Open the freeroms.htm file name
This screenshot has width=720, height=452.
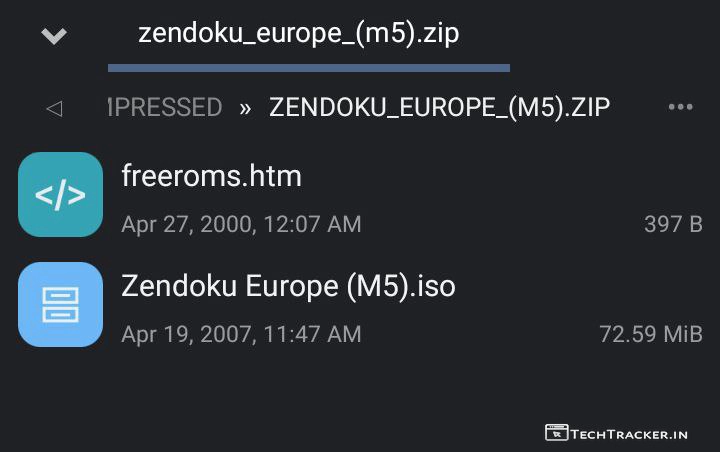coord(211,177)
